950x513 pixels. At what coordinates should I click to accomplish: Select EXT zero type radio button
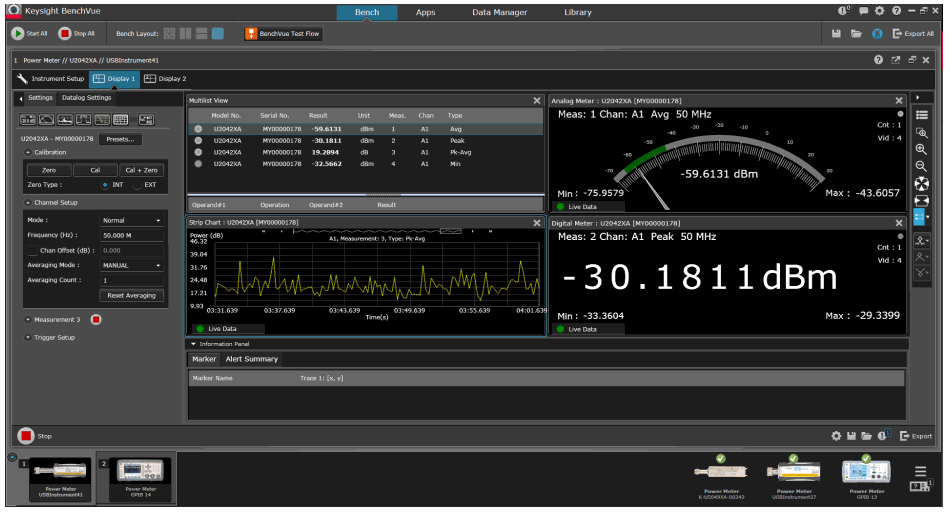coord(137,185)
